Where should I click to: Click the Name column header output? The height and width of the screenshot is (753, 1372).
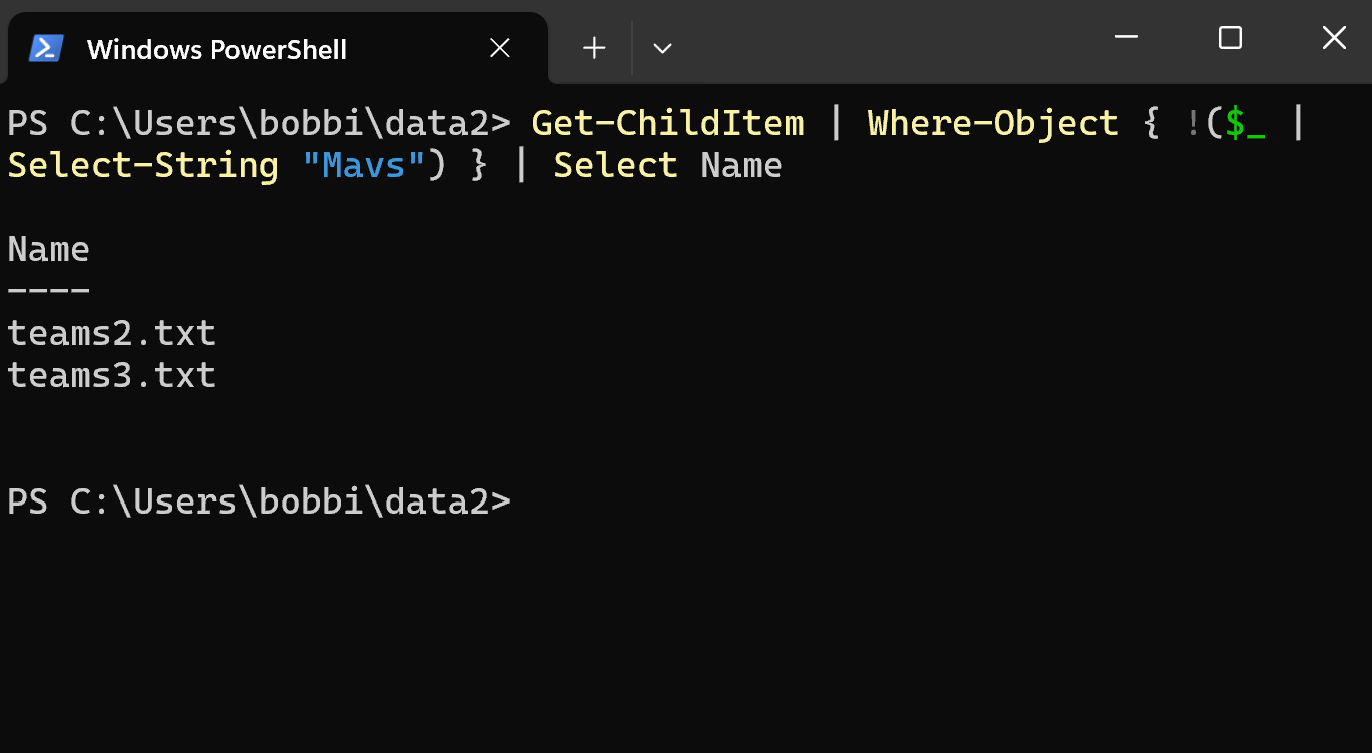tap(48, 248)
